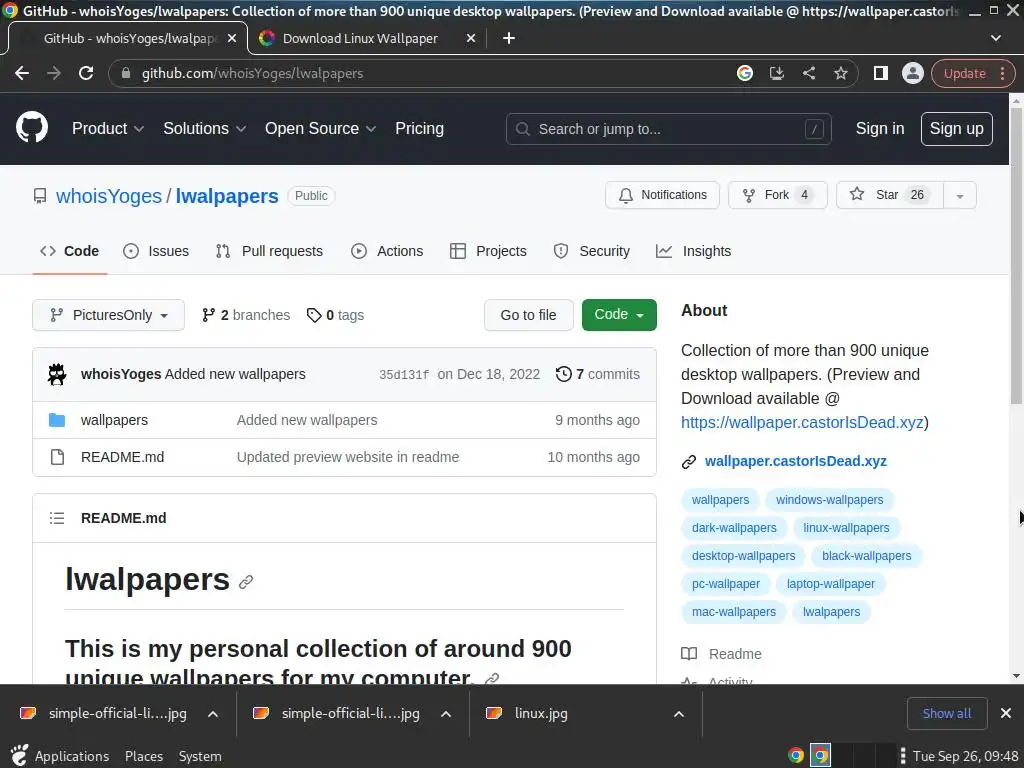
Task: Open the whoisYoges owner link
Action: click(x=108, y=196)
